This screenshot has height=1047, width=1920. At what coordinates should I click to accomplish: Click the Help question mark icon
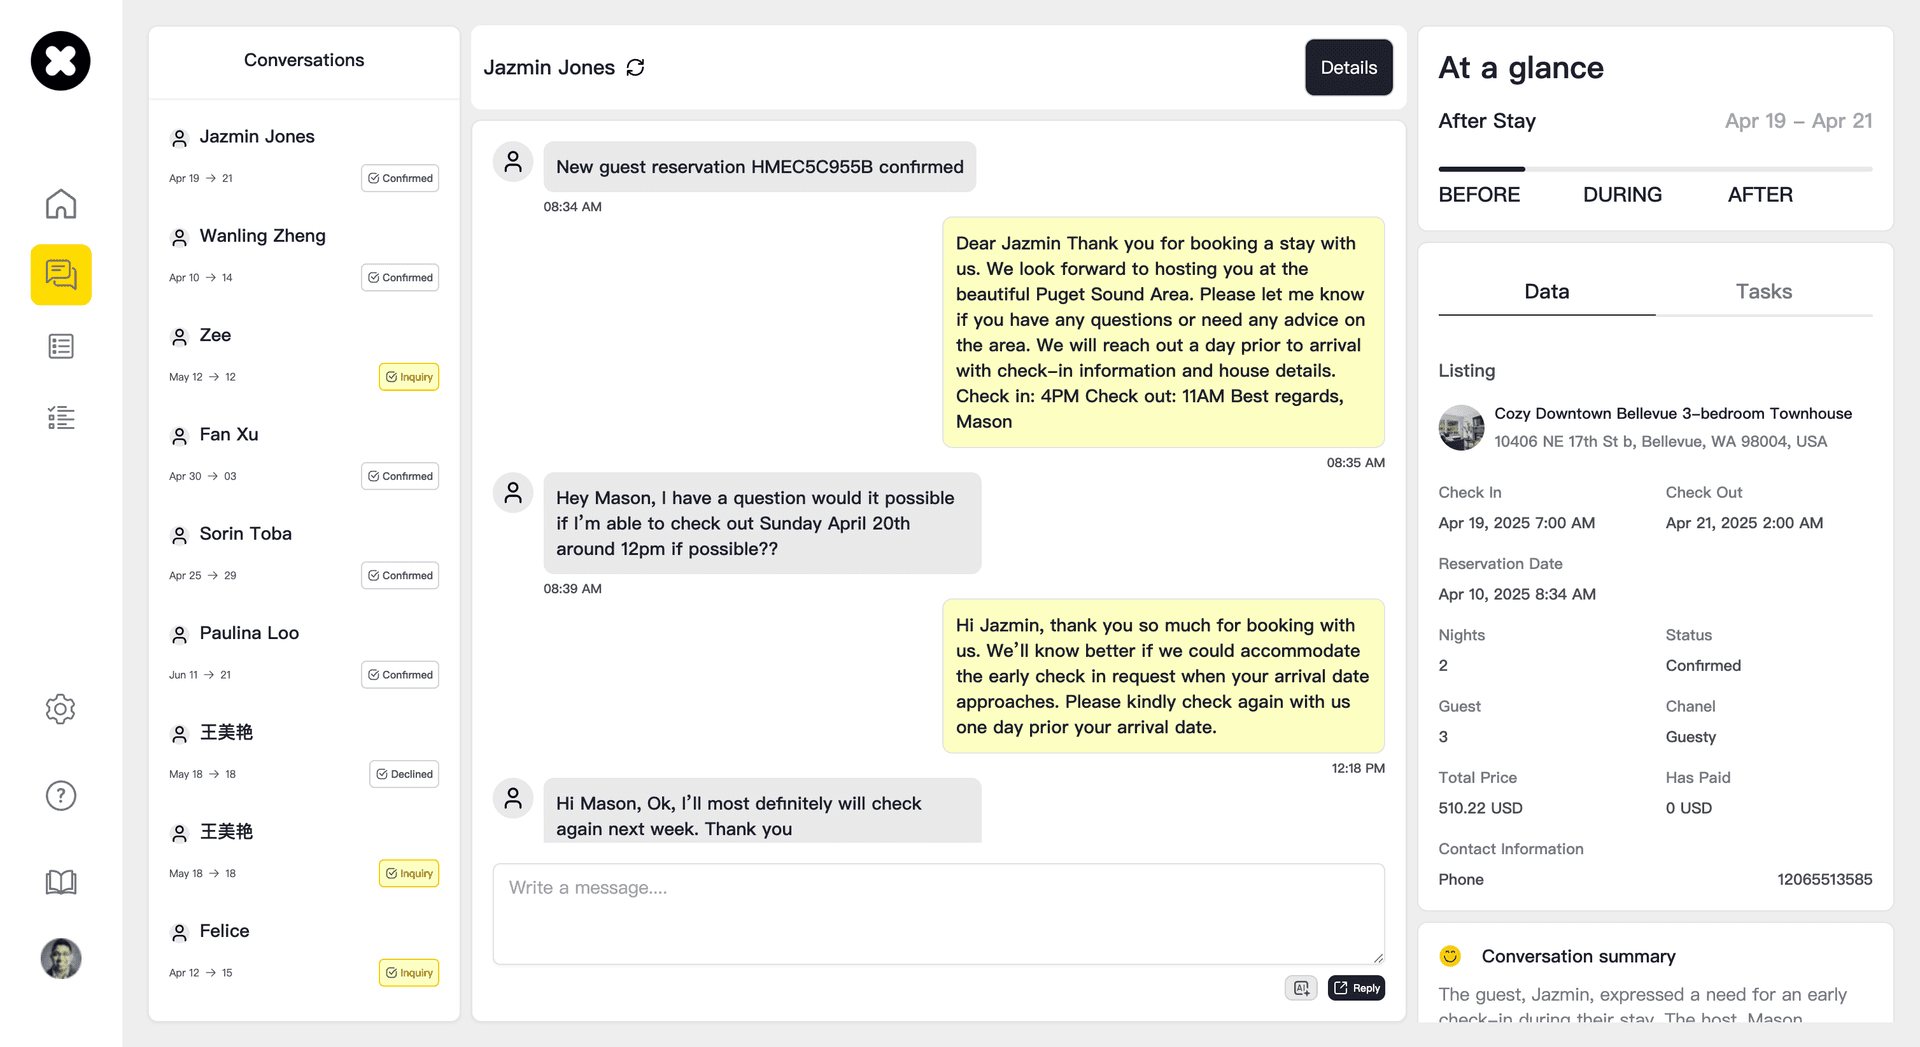pyautogui.click(x=61, y=796)
